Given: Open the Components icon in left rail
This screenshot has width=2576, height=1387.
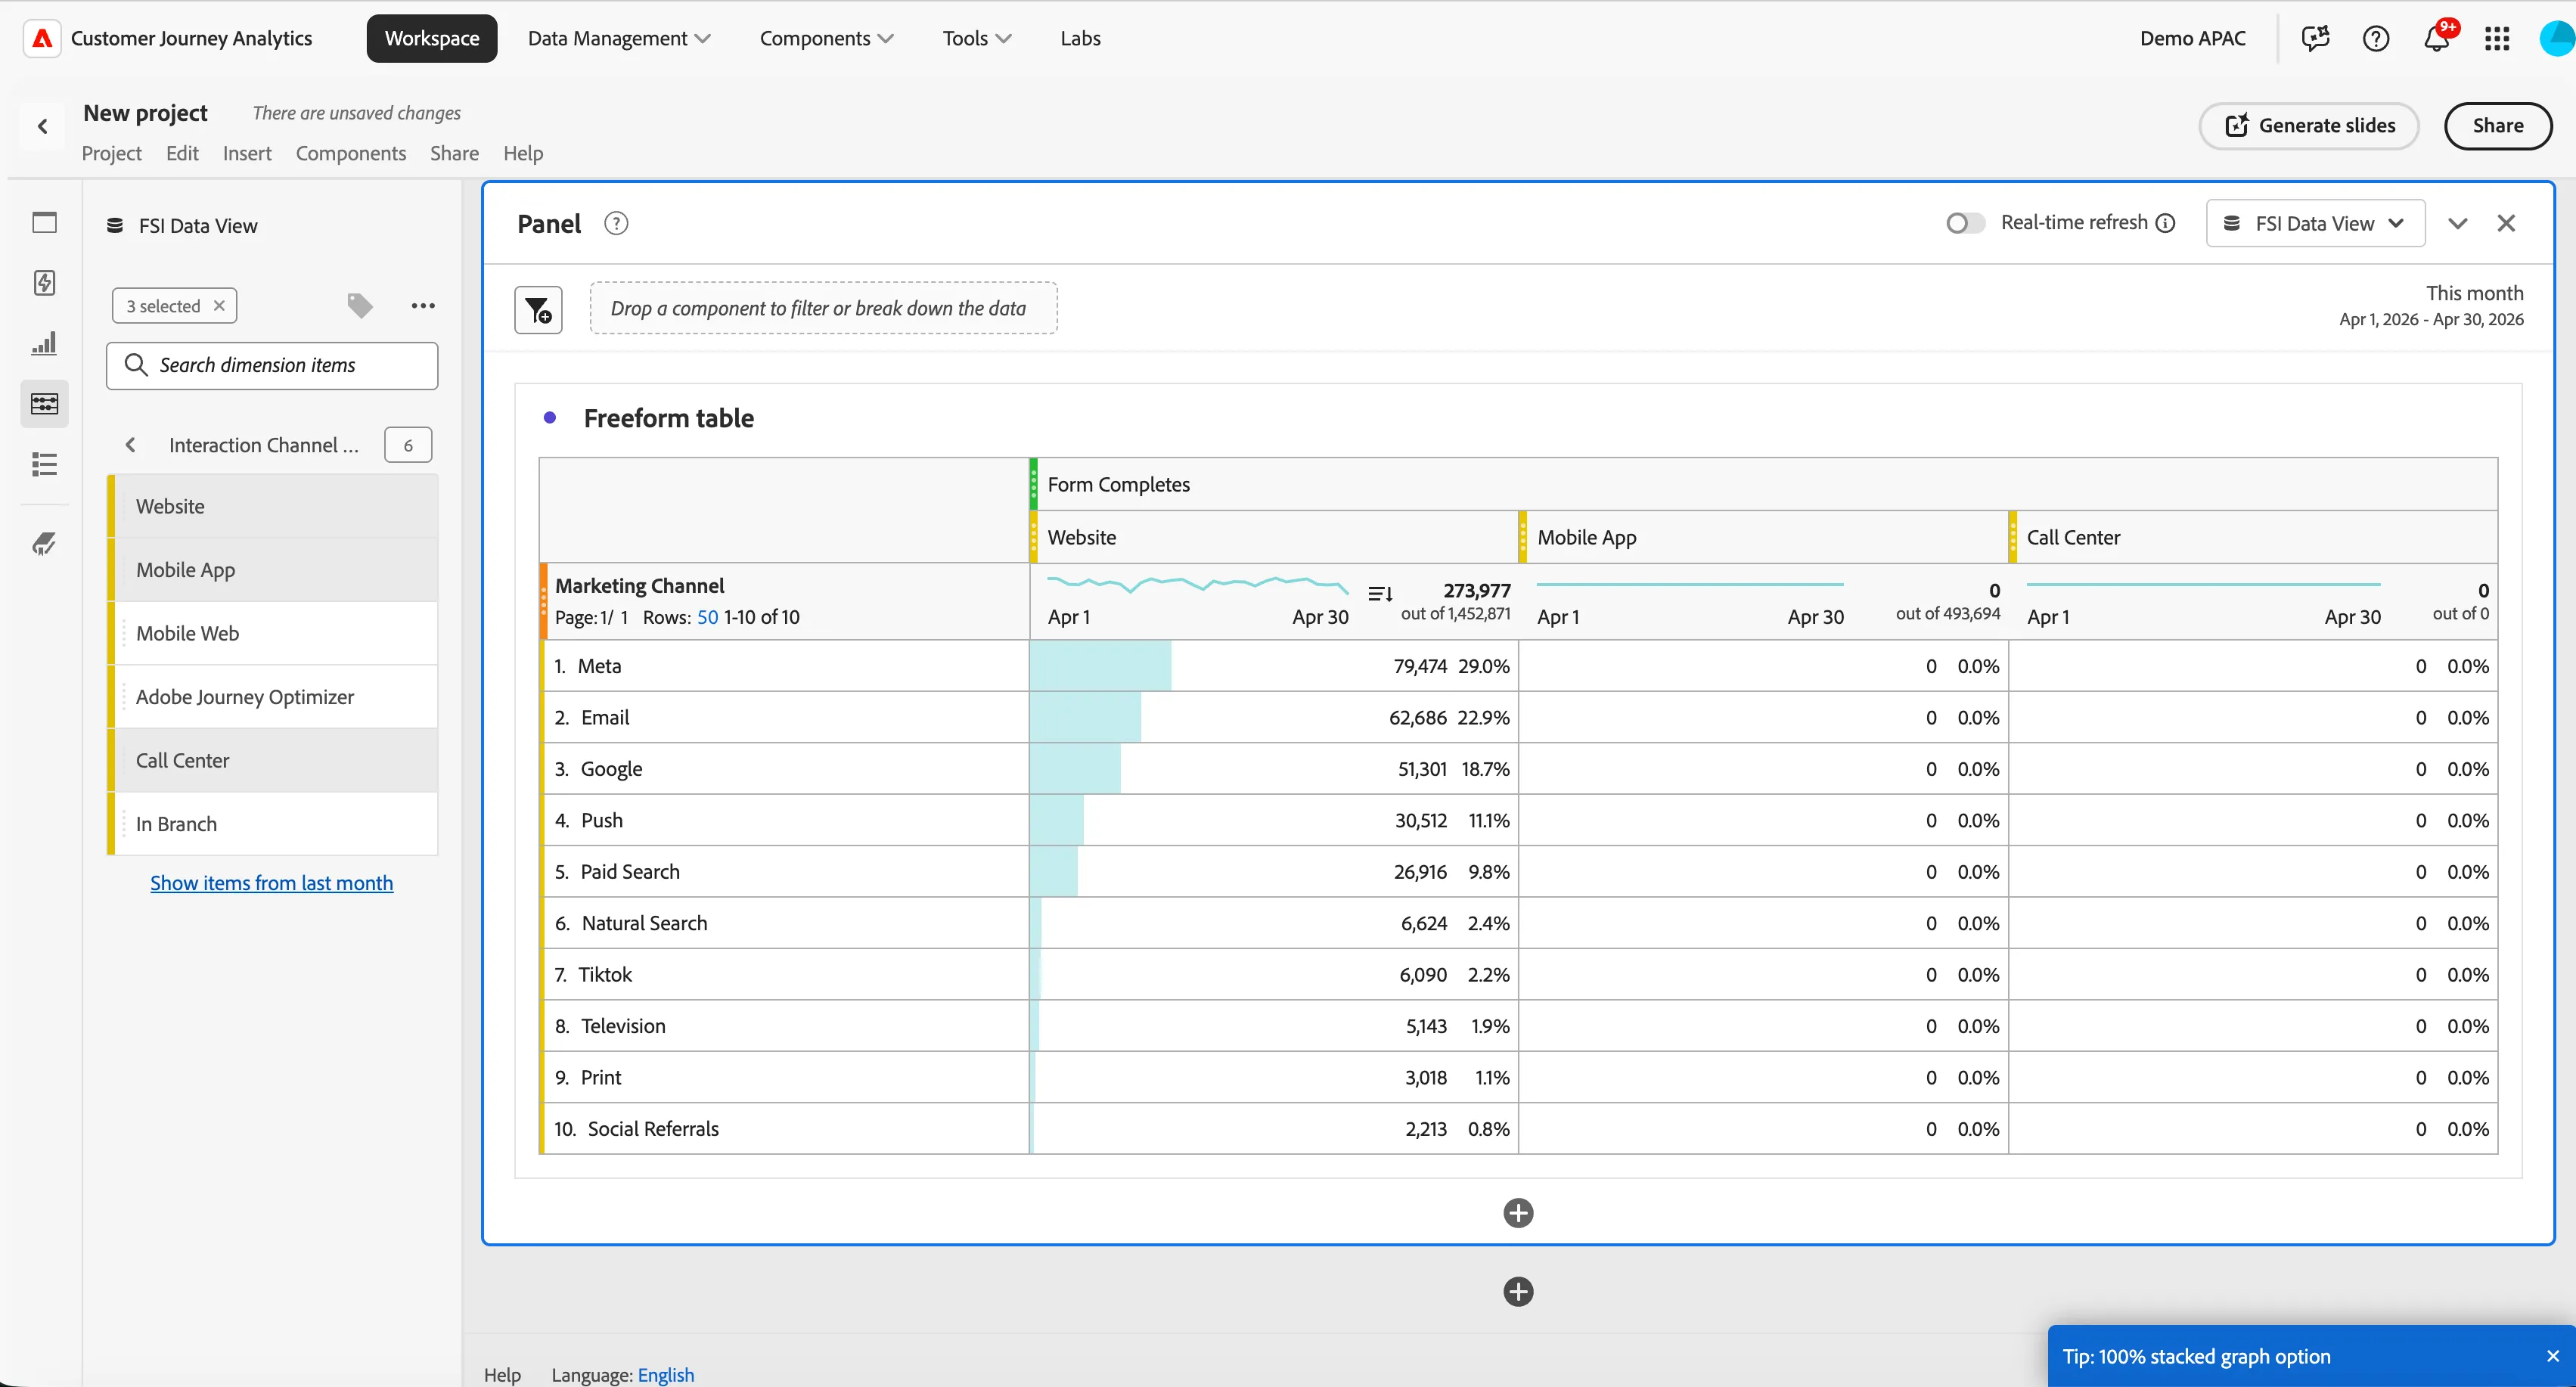Looking at the screenshot, I should click(44, 404).
